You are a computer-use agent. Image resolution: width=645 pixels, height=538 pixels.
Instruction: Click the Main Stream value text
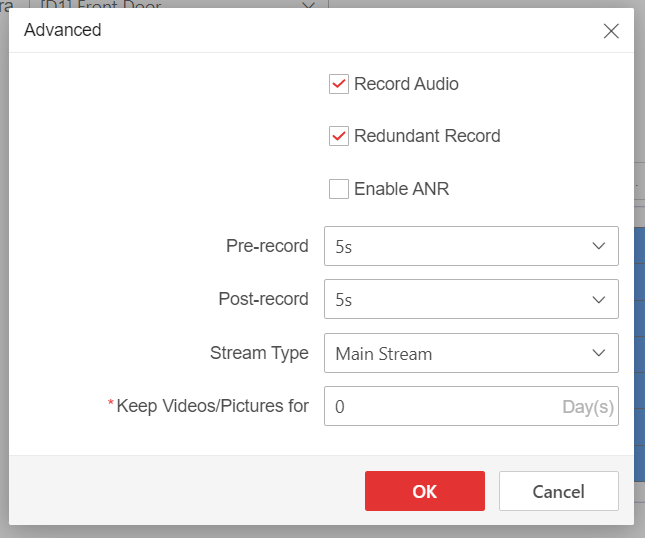click(384, 354)
